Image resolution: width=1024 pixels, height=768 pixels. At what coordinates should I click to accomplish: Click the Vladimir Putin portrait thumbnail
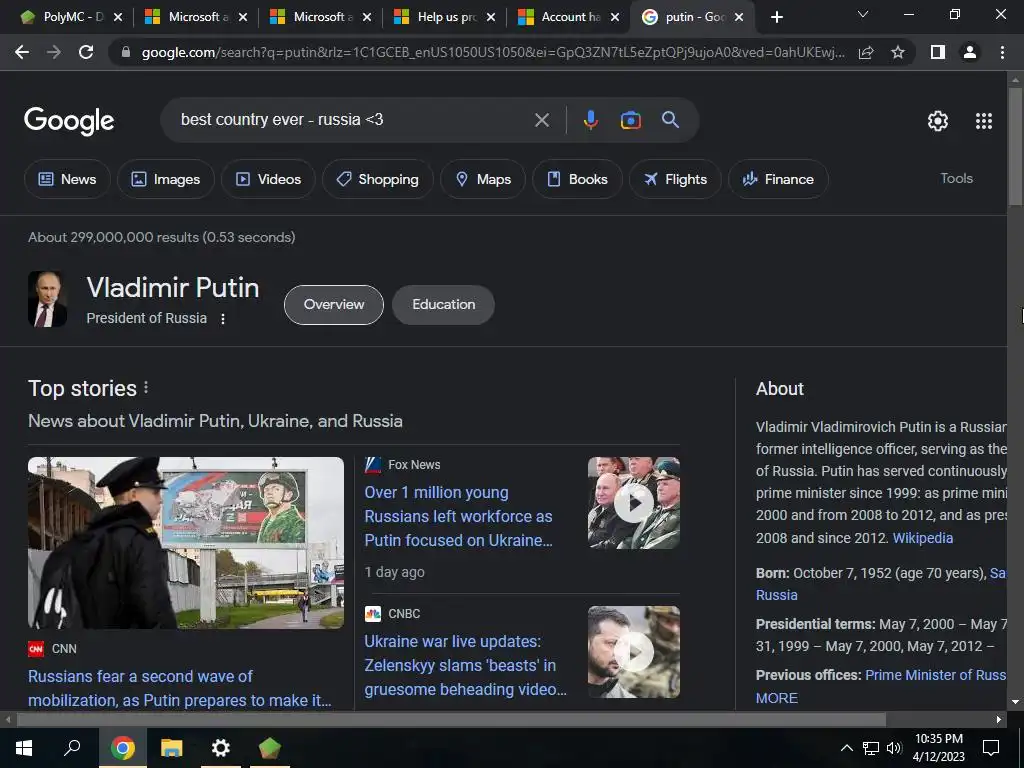(x=47, y=299)
